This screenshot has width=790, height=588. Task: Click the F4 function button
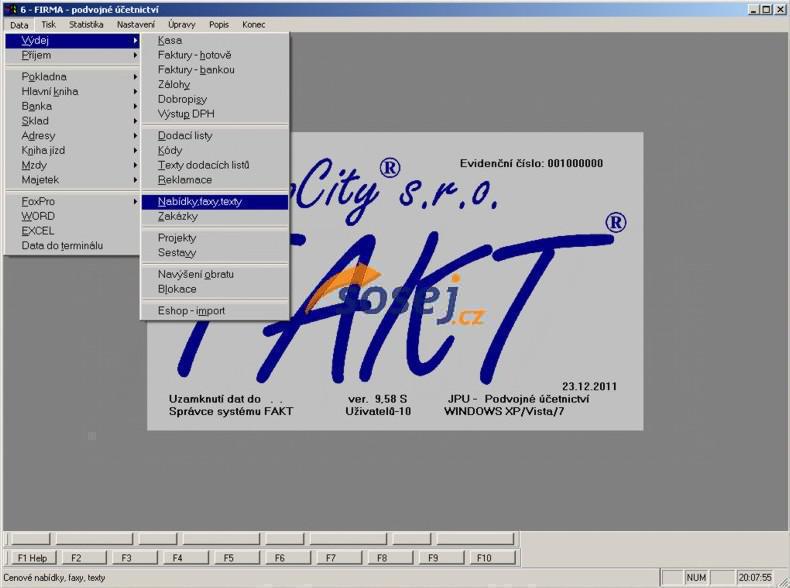(x=185, y=558)
